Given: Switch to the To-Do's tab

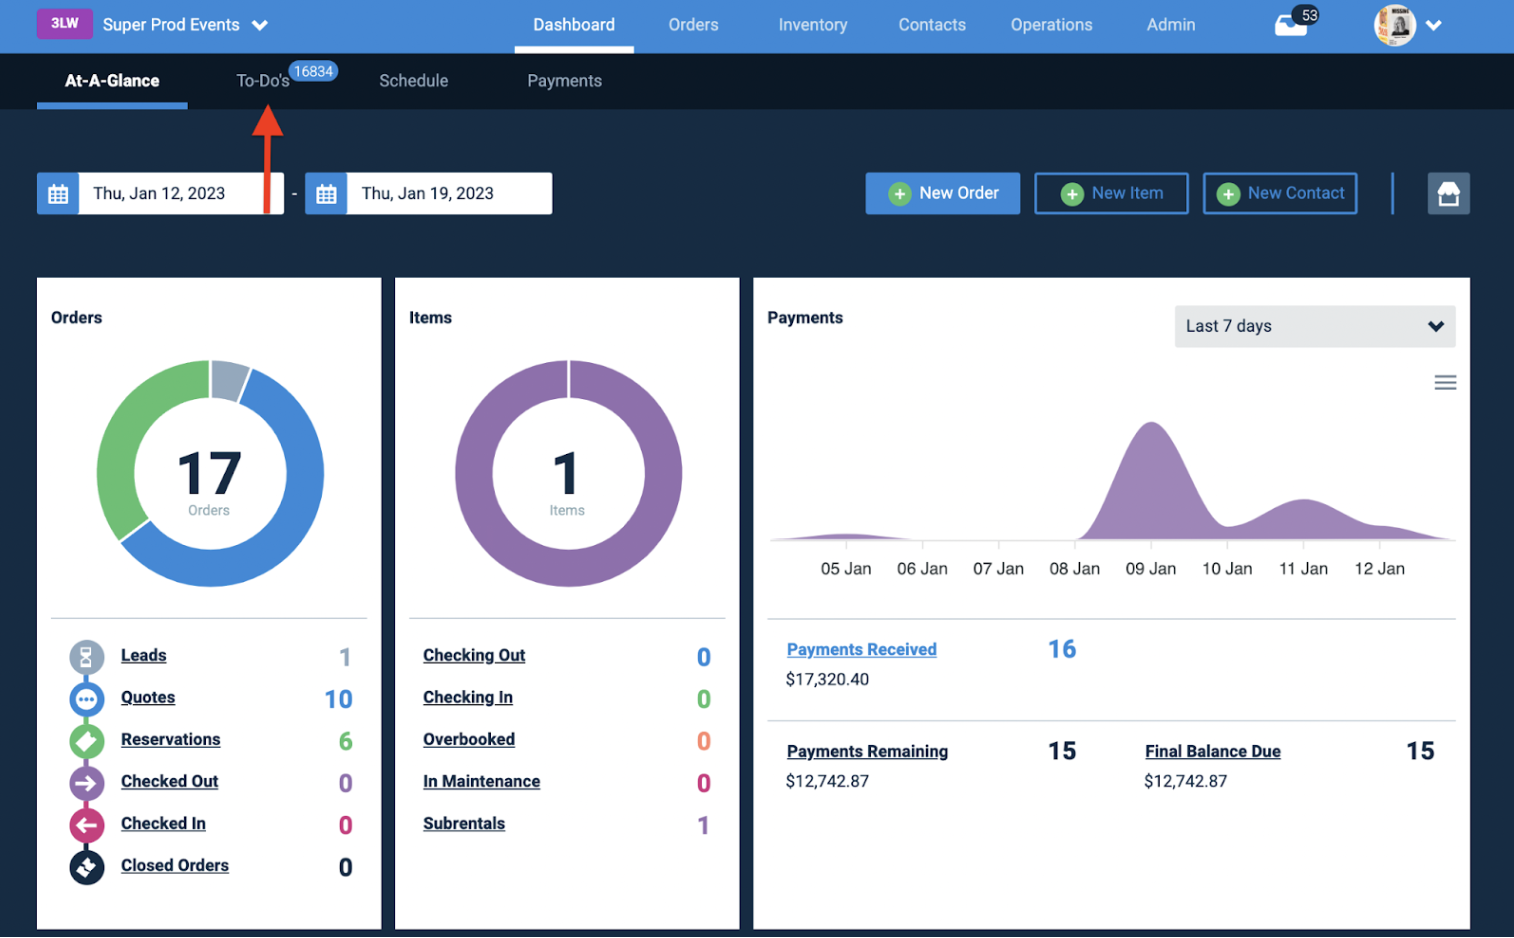Looking at the screenshot, I should click(263, 81).
